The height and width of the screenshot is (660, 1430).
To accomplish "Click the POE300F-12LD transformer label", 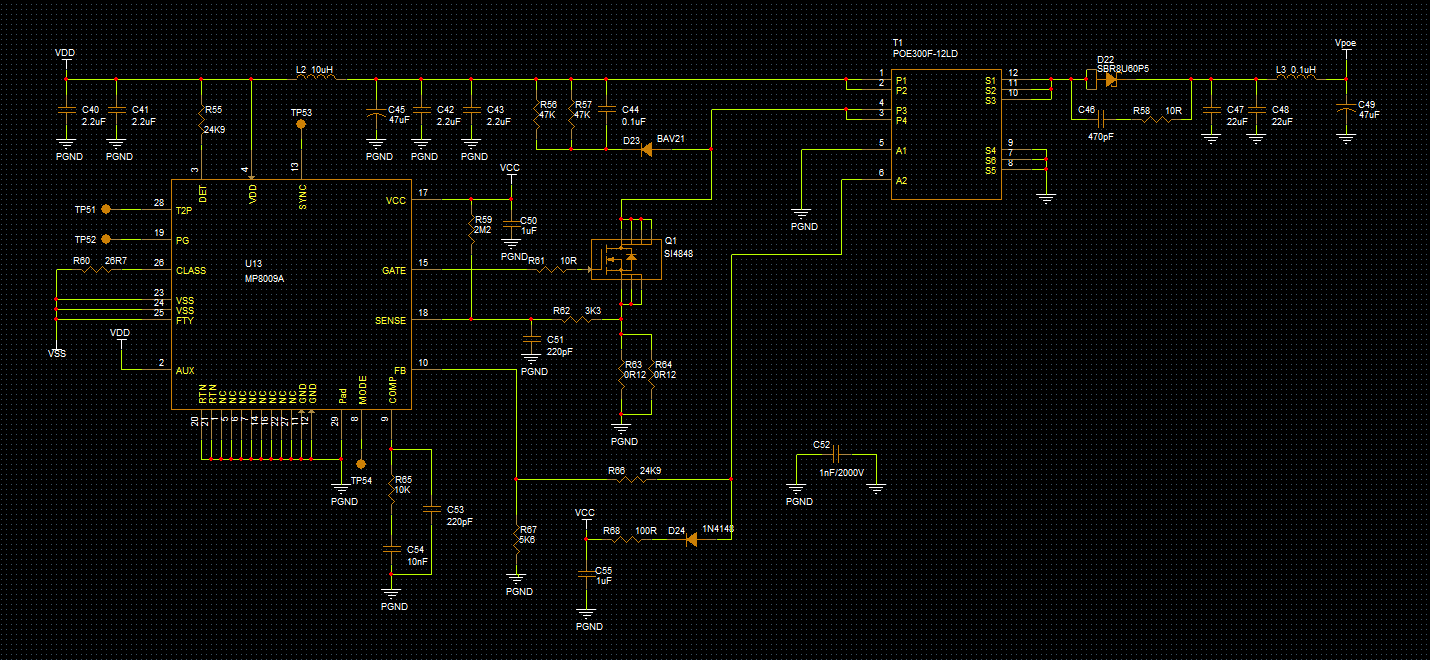I will coord(925,53).
